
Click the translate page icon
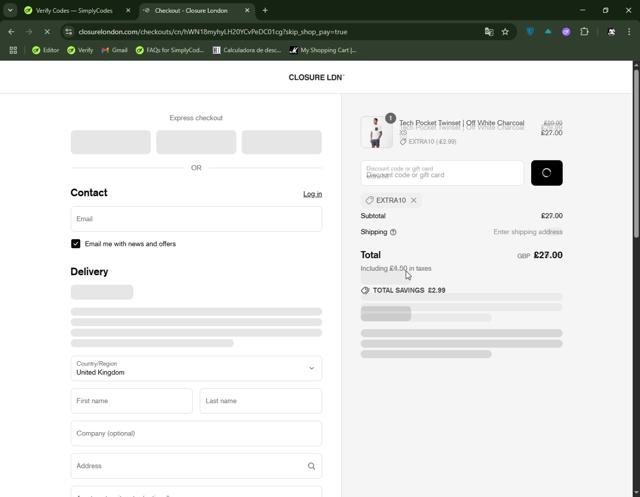pyautogui.click(x=489, y=32)
